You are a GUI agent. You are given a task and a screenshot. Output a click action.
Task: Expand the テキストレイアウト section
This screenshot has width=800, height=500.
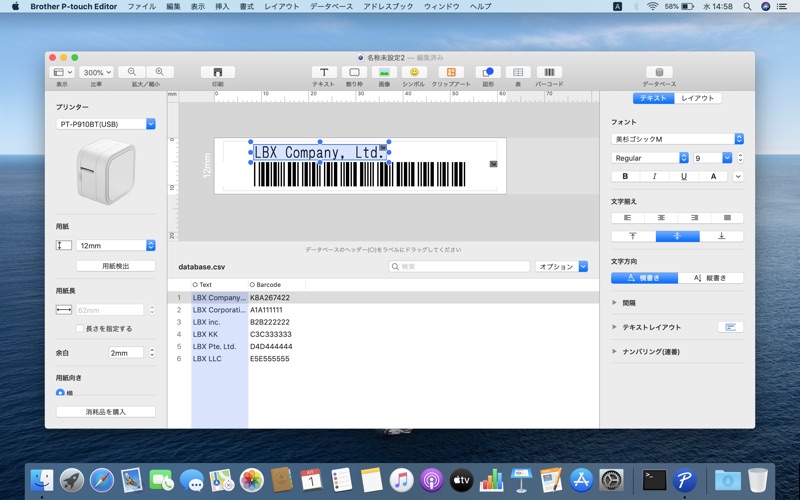(614, 327)
